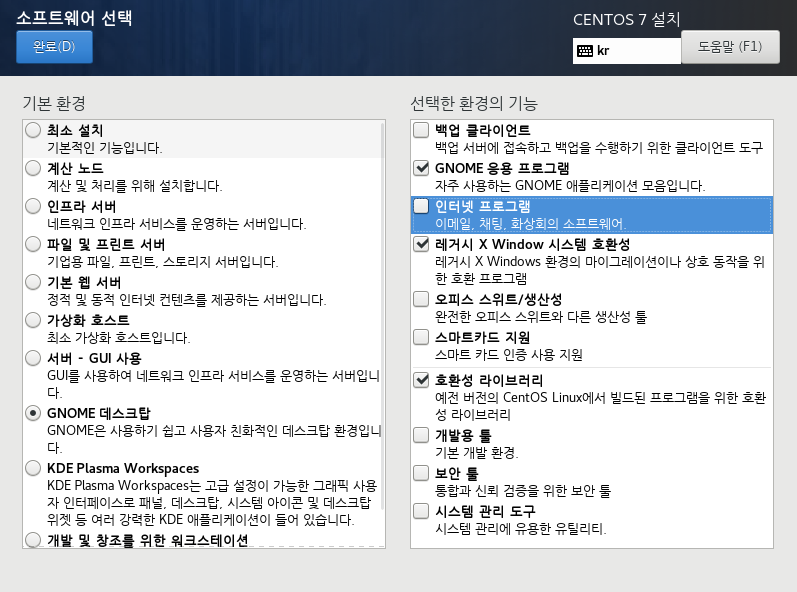Image resolution: width=797 pixels, height=592 pixels.
Task: Choose 인프라 서버 radio option
Action: [x=33, y=206]
